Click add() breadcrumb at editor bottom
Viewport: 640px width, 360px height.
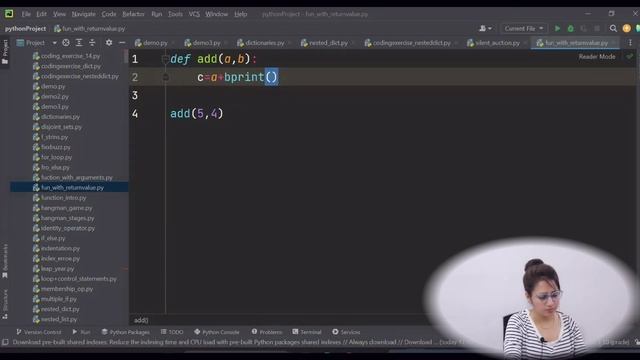[141, 320]
